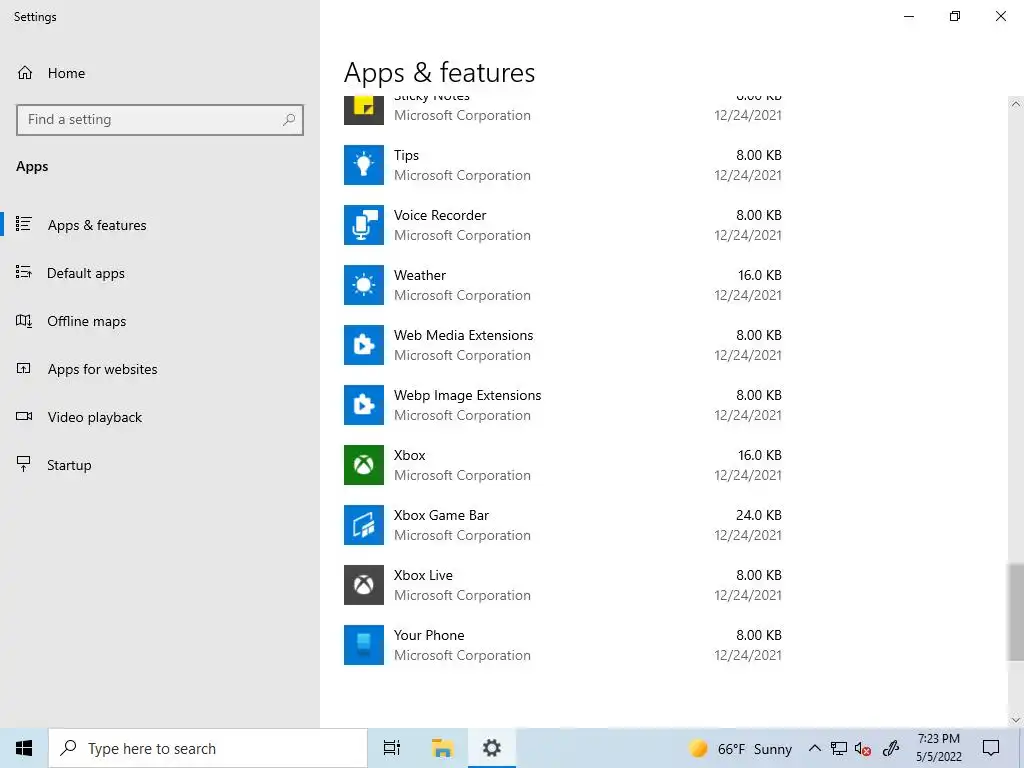
Task: Select the Apps & features sidebar label
Action: point(97,225)
